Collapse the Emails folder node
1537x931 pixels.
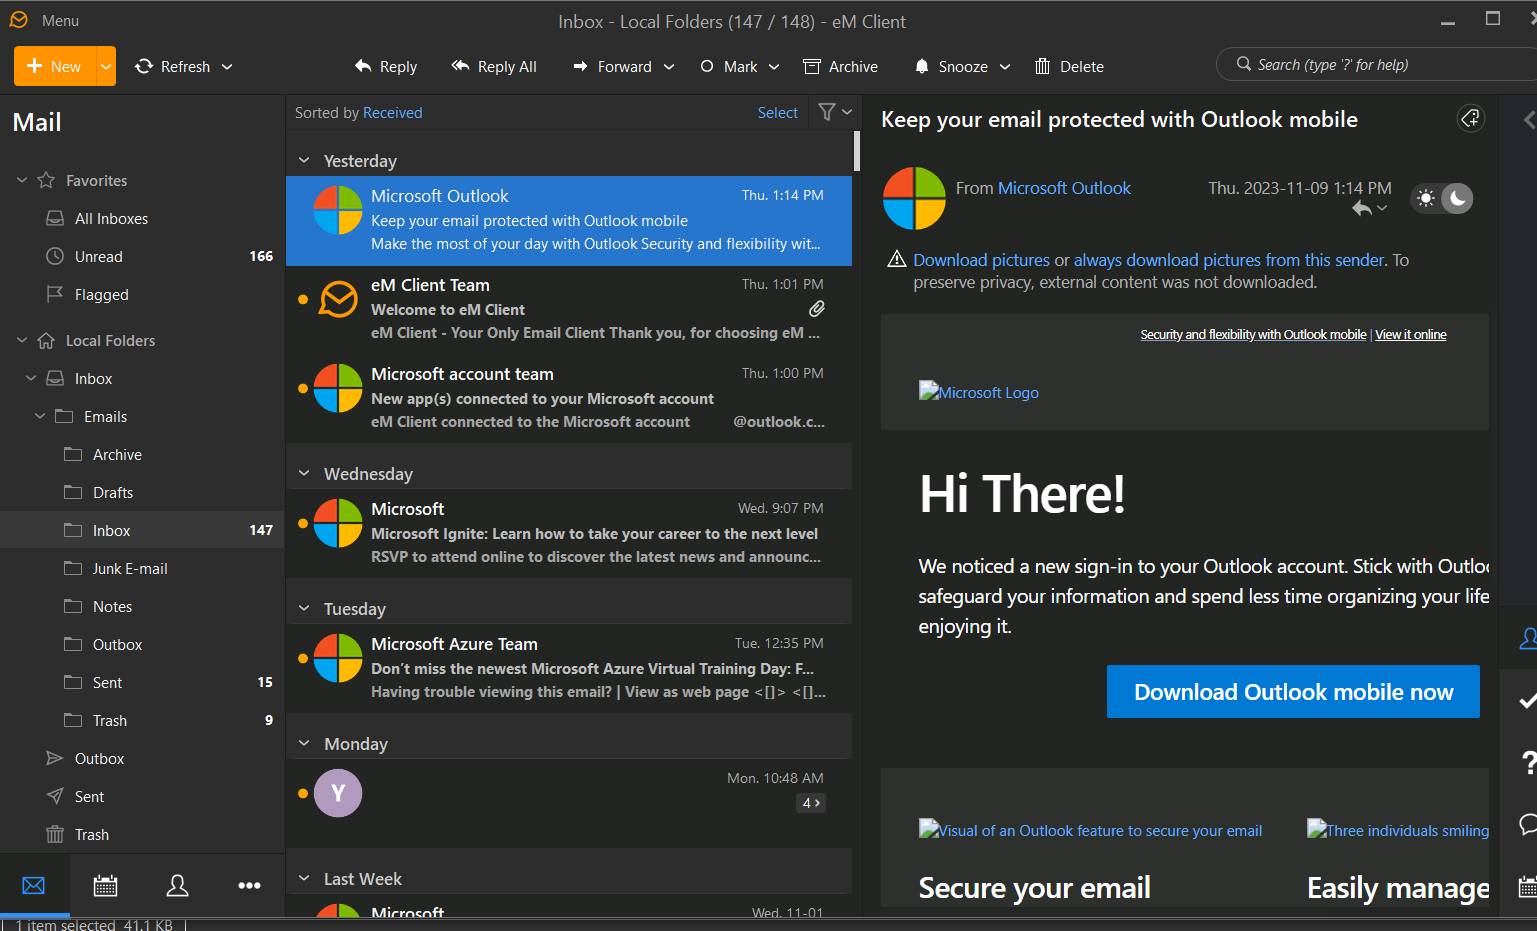pyautogui.click(x=40, y=416)
